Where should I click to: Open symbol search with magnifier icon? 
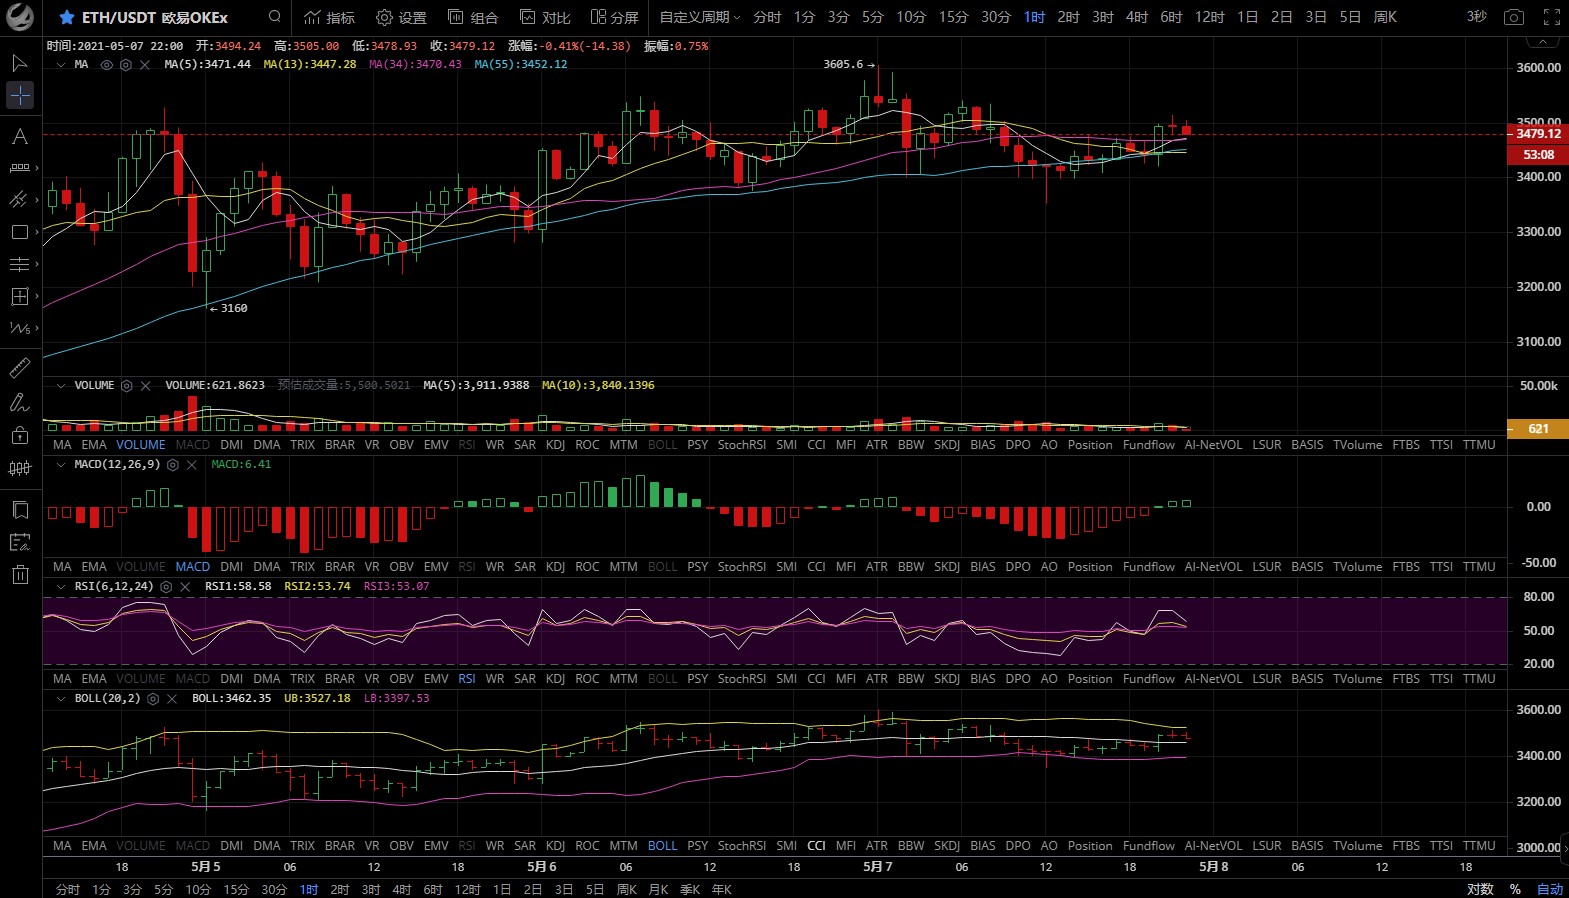(275, 17)
